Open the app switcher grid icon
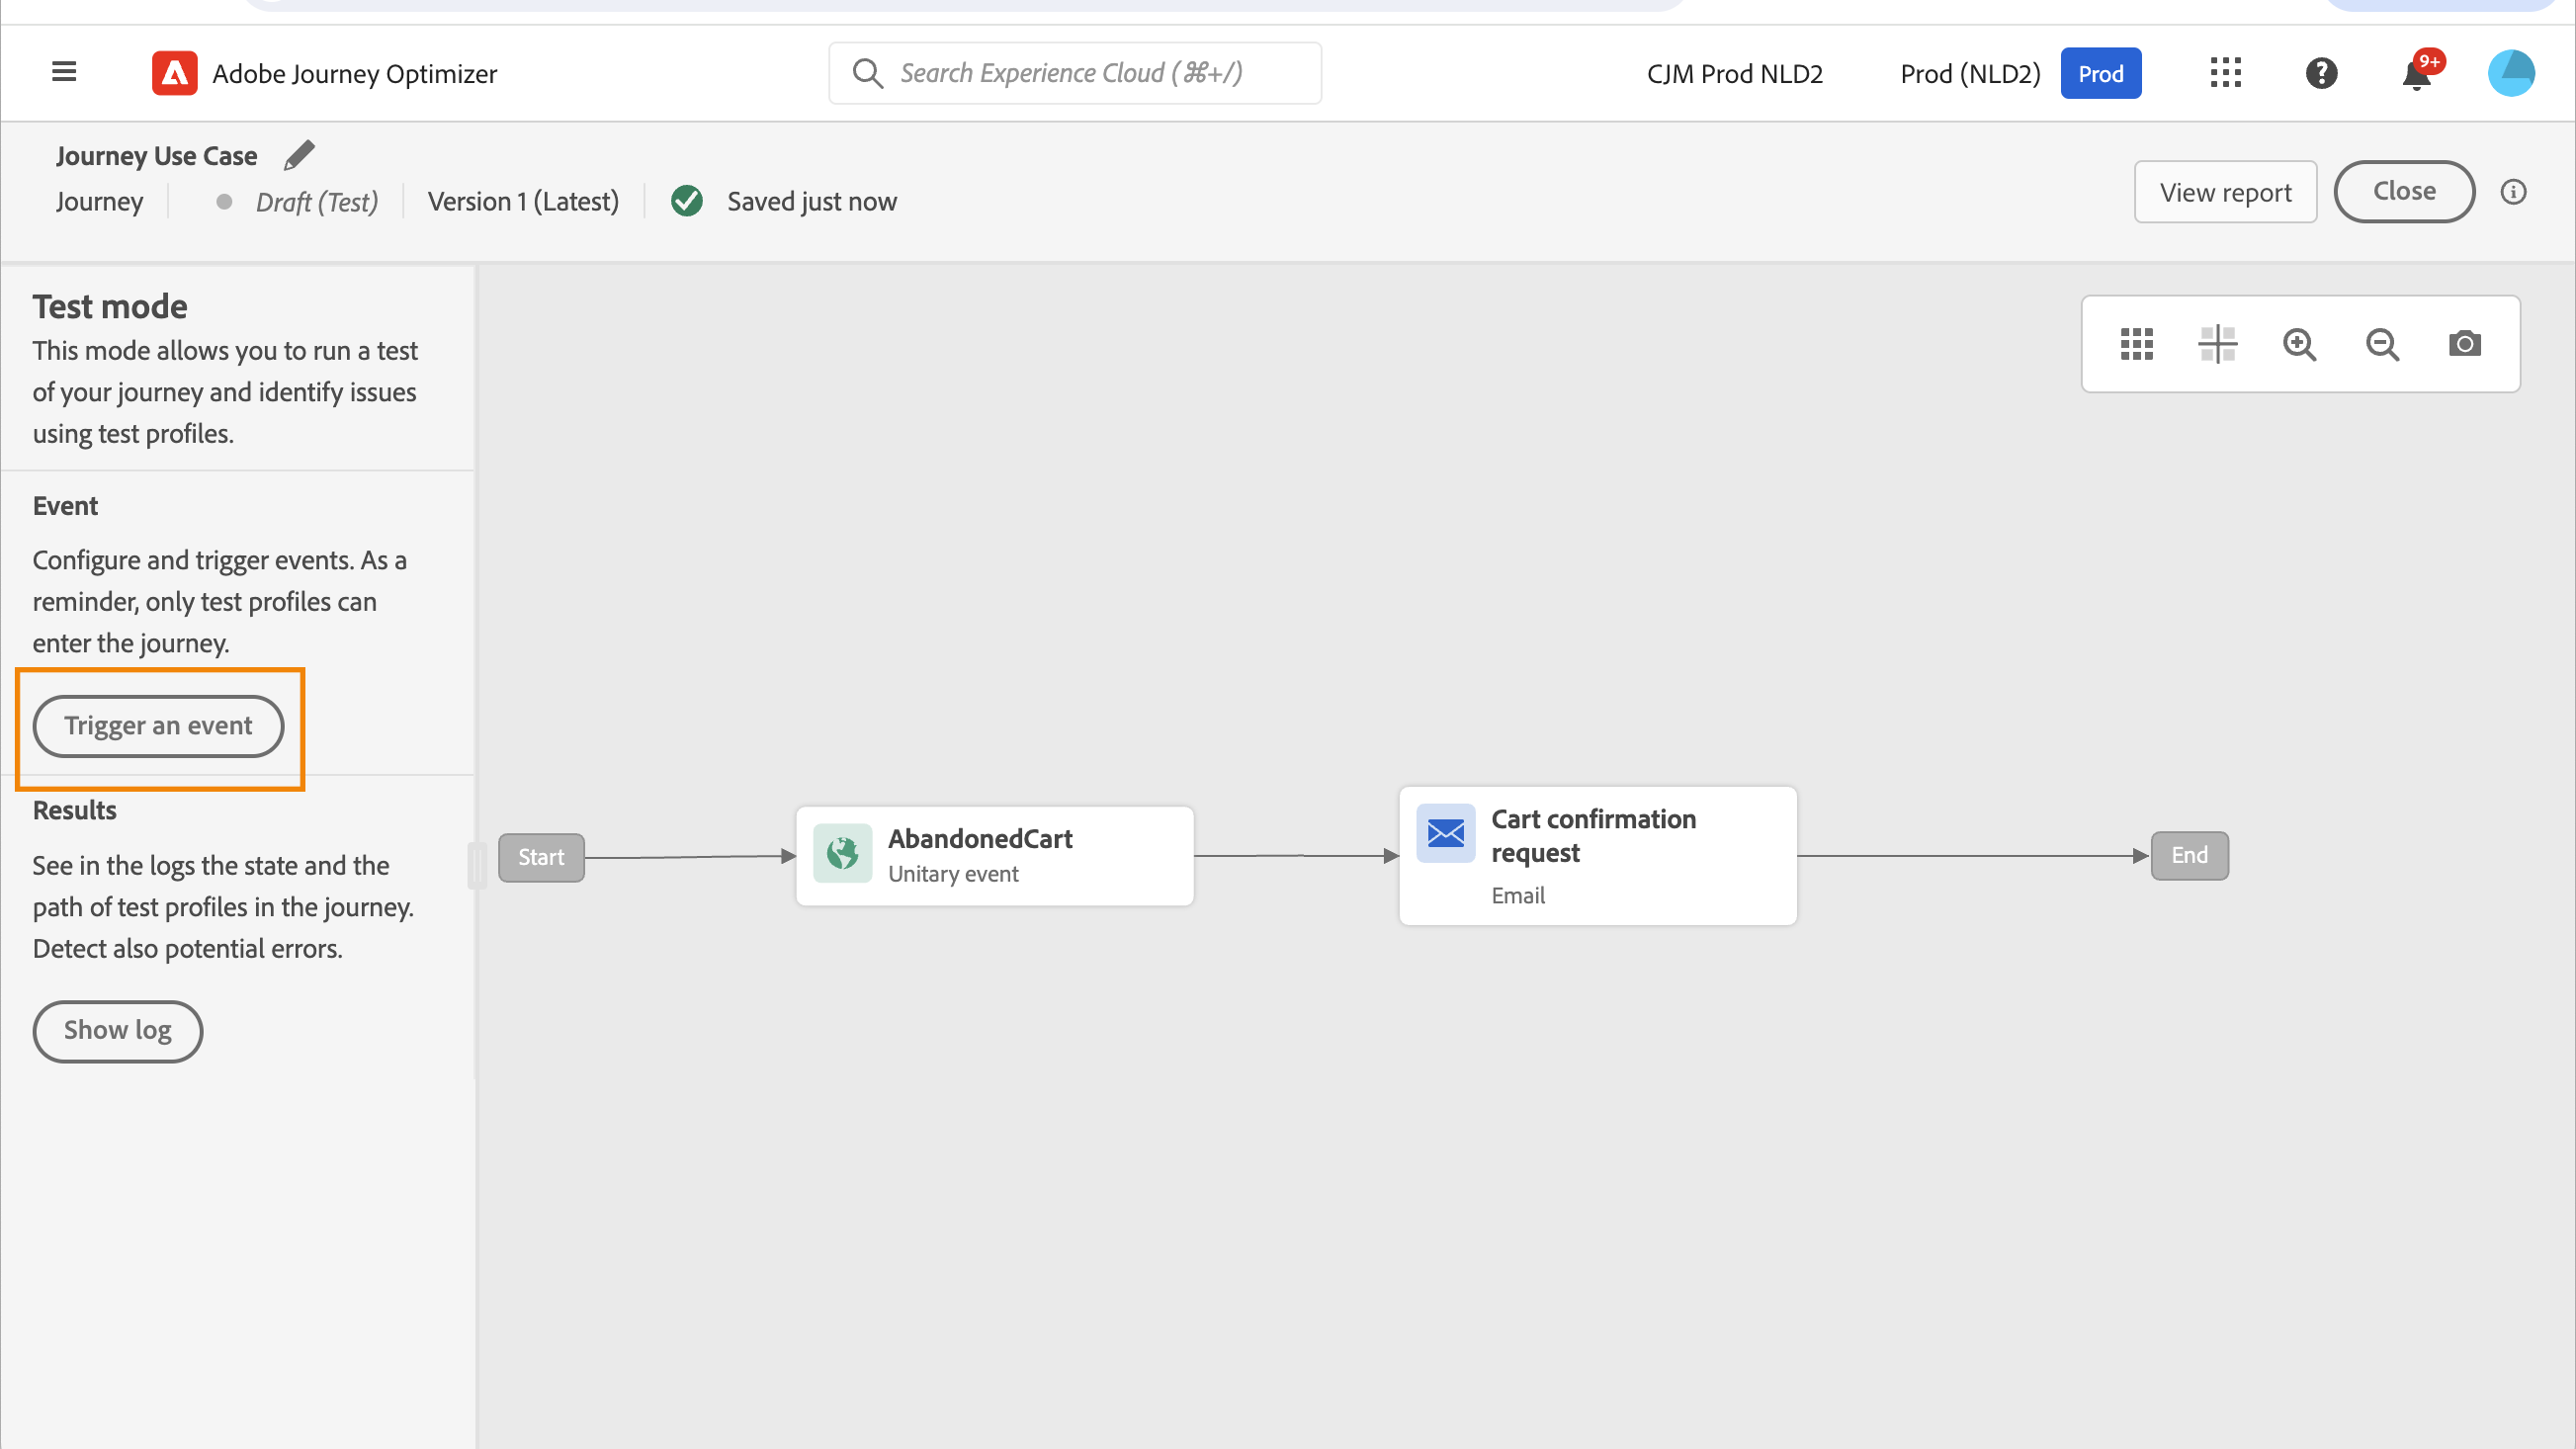This screenshot has width=2576, height=1449. pos(2225,73)
